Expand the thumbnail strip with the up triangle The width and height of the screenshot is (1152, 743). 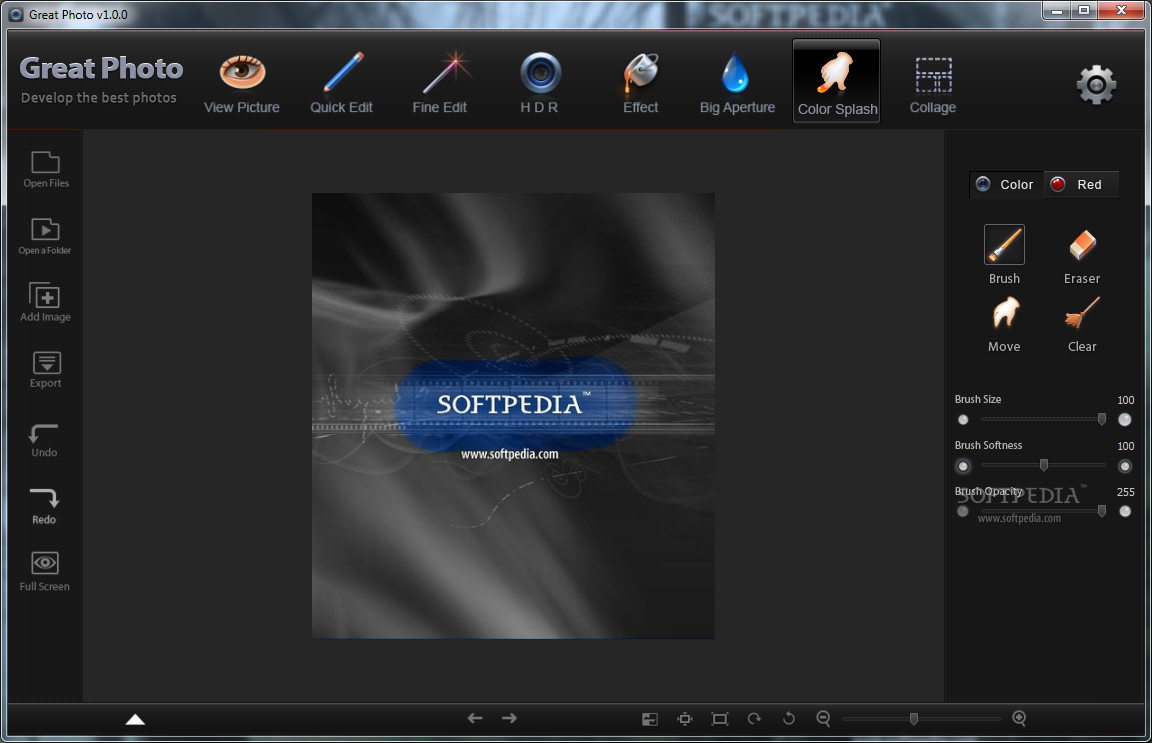pos(135,719)
